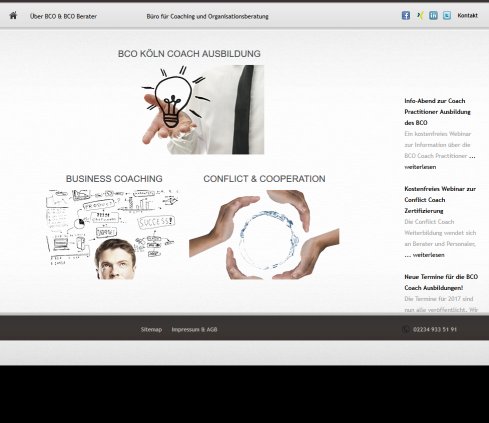Click weiterlesen under Info-Abend article
Screen dimensions: 489x423
click(420, 167)
